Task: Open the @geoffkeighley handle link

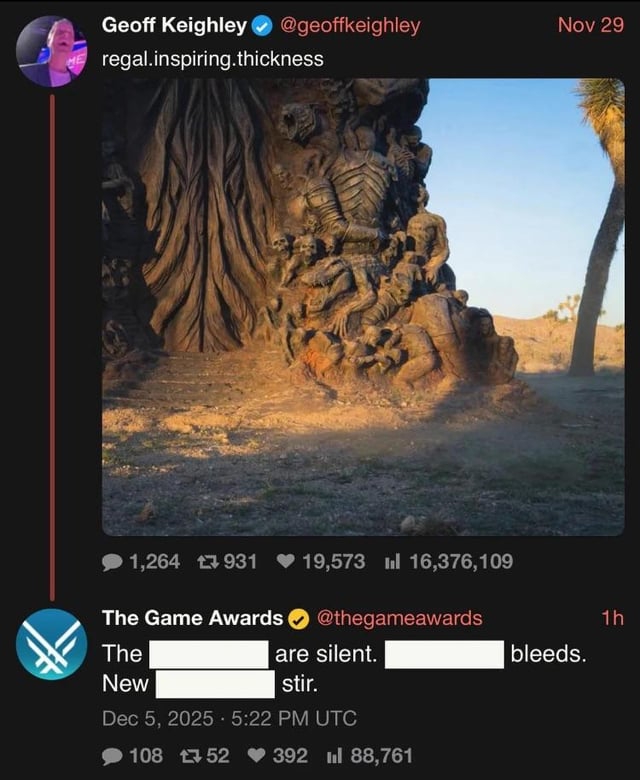Action: [351, 25]
